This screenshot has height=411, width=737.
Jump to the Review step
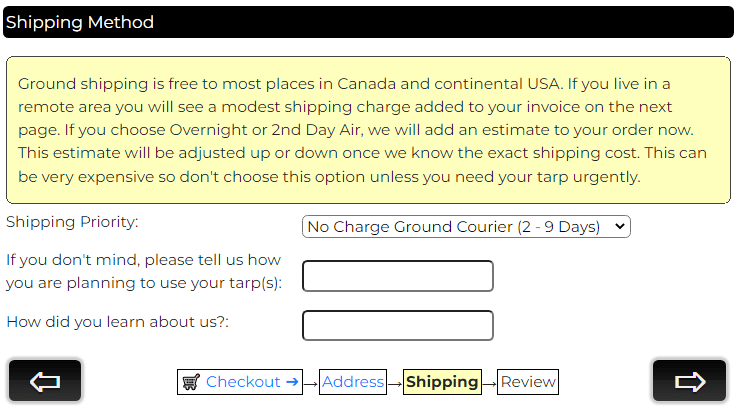coord(528,382)
